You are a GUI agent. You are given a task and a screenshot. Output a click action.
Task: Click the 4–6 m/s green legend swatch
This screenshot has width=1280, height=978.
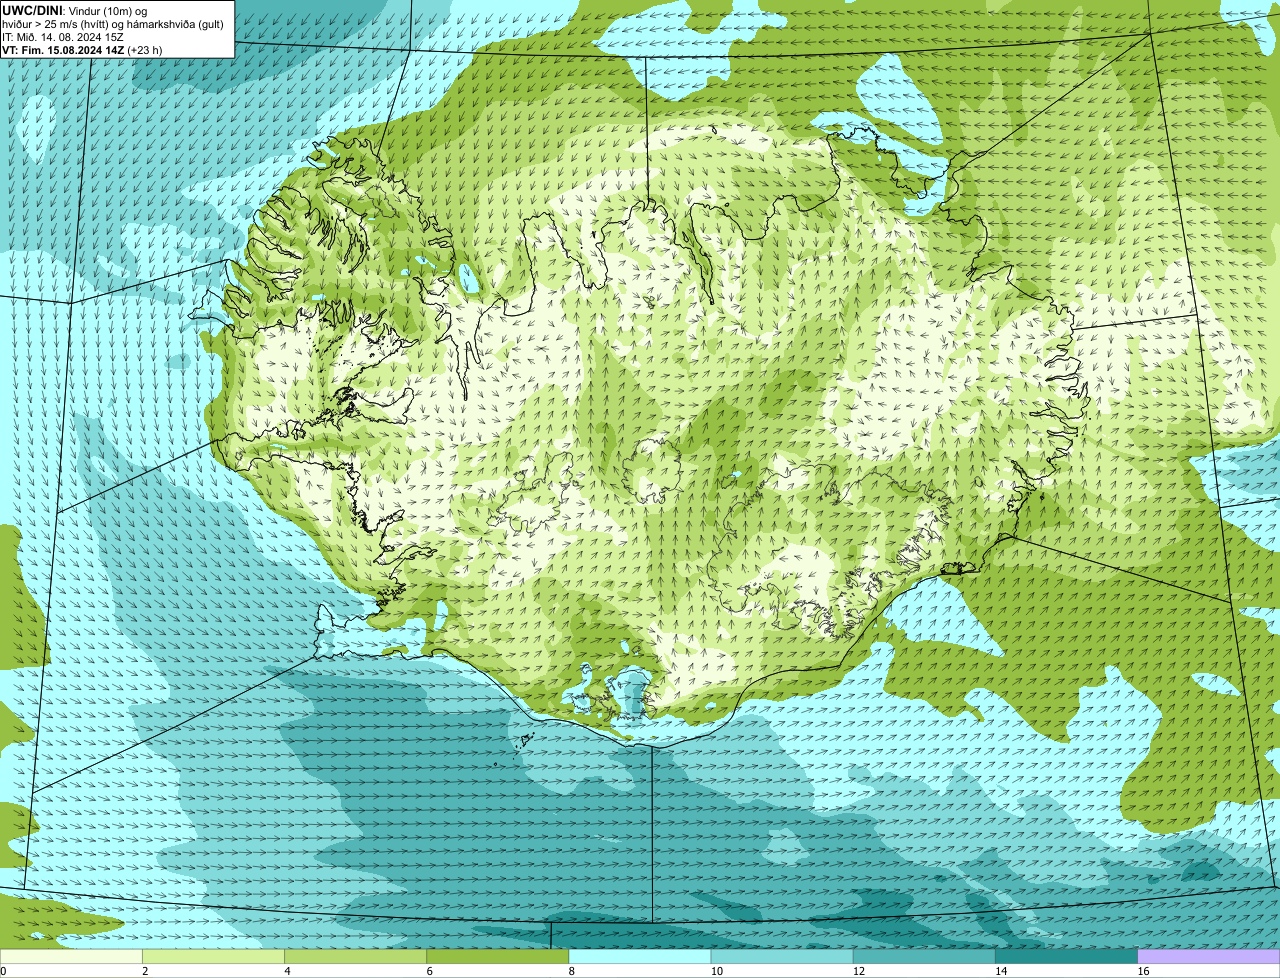pyautogui.click(x=355, y=956)
